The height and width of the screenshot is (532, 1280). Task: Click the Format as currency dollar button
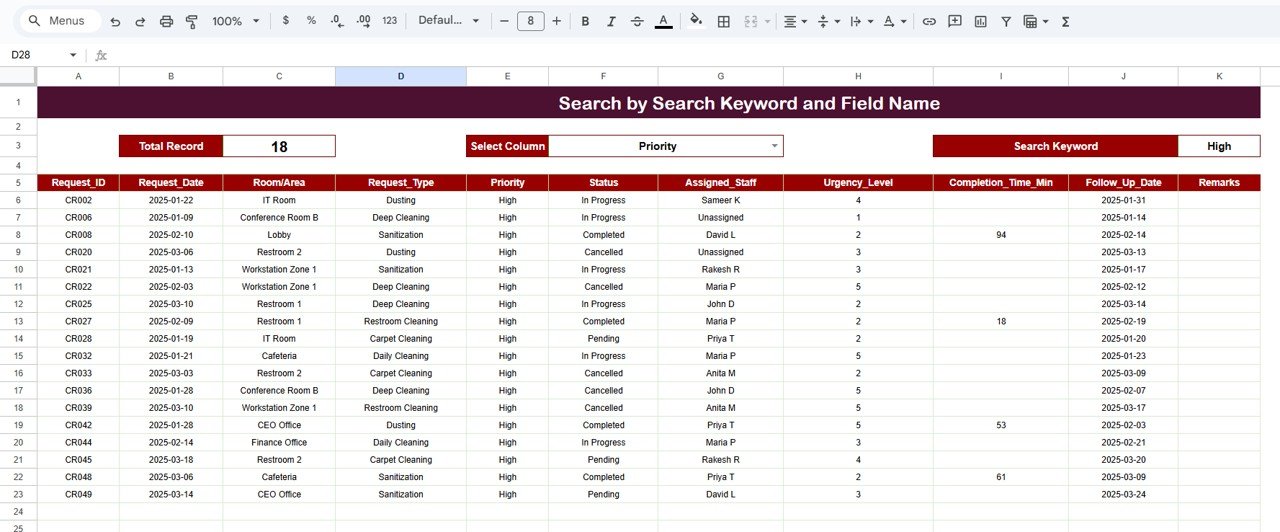[286, 21]
